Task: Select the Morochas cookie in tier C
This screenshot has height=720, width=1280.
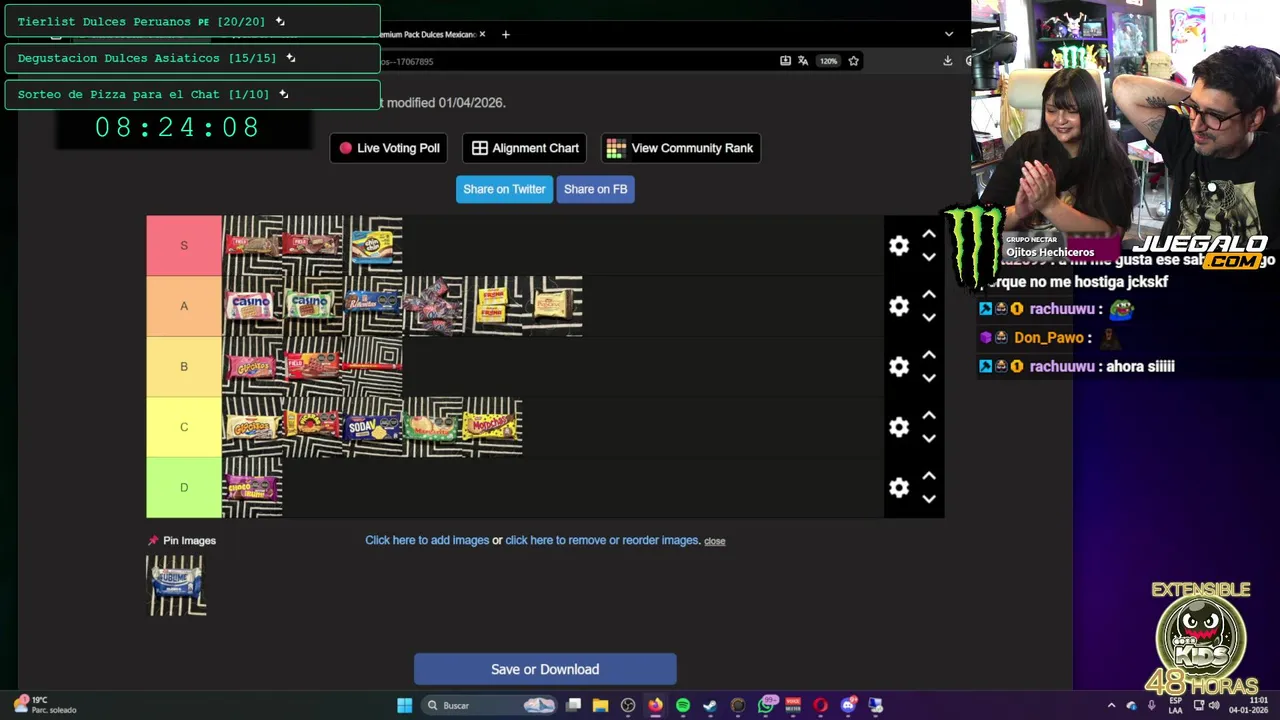Action: [492, 427]
